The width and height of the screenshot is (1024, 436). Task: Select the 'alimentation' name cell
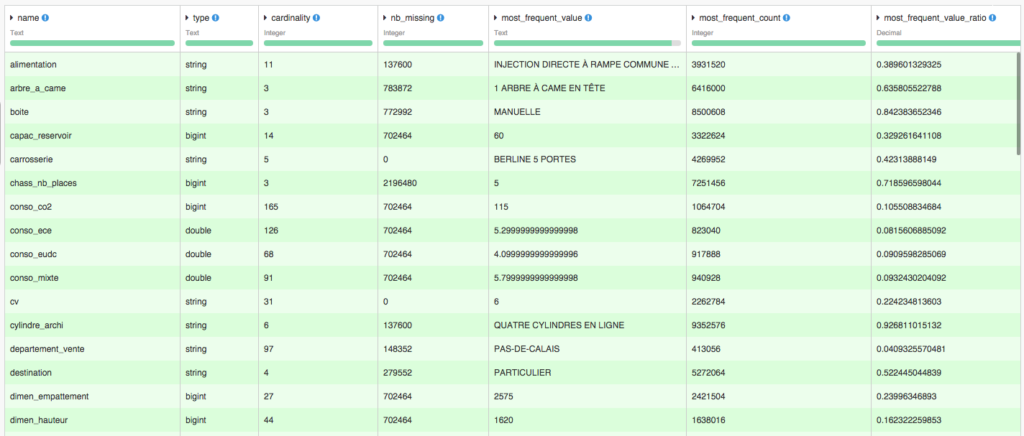(36, 64)
